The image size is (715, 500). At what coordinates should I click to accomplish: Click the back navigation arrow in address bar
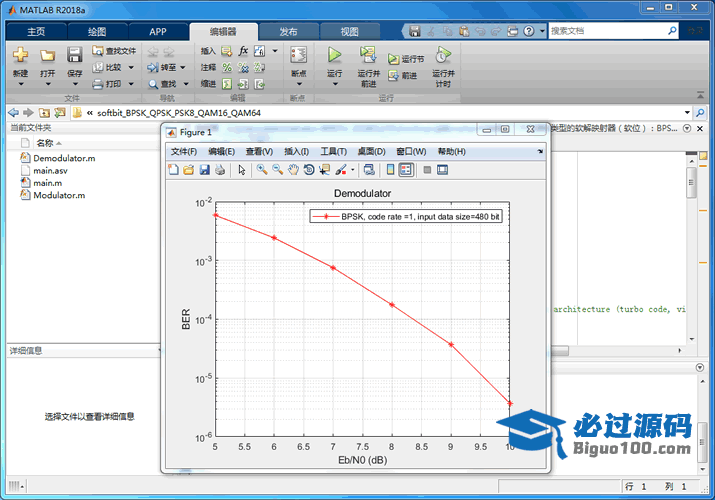[14, 113]
